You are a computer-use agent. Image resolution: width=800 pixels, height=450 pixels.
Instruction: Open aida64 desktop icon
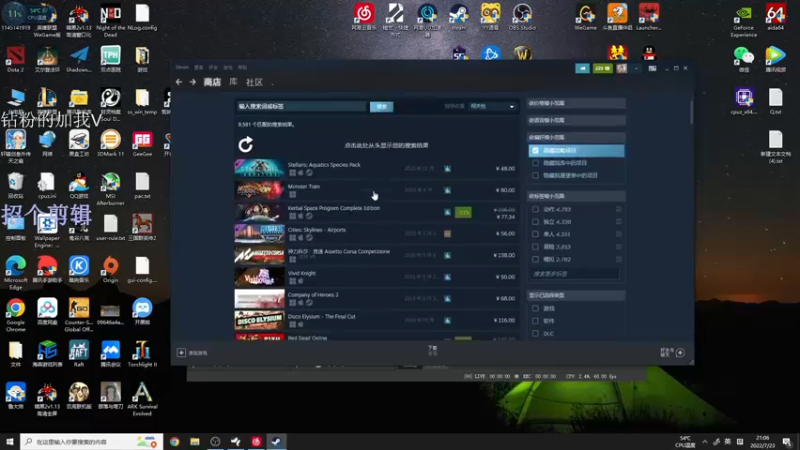(x=775, y=17)
